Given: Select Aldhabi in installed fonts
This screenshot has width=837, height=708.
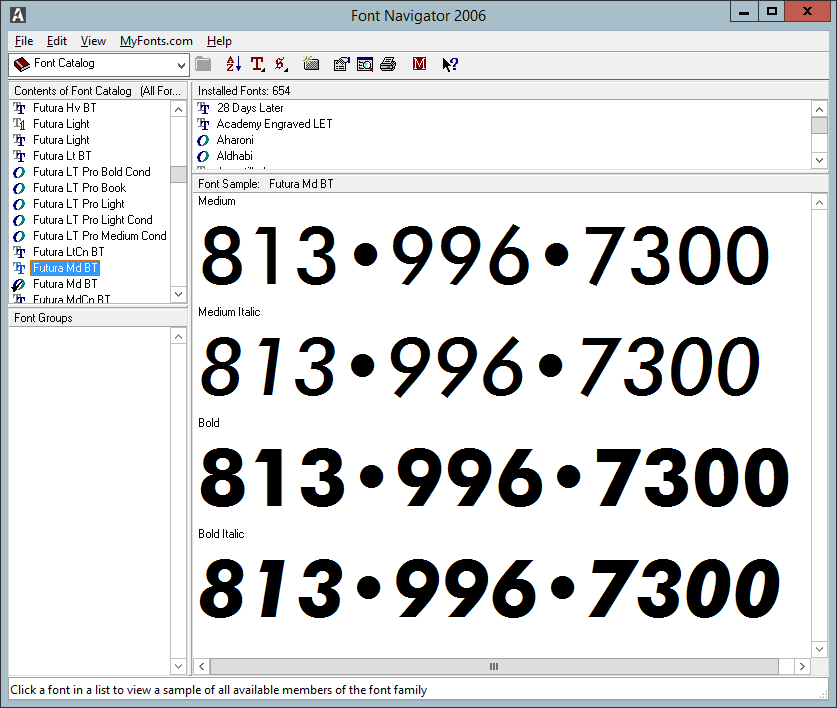Looking at the screenshot, I should (234, 156).
